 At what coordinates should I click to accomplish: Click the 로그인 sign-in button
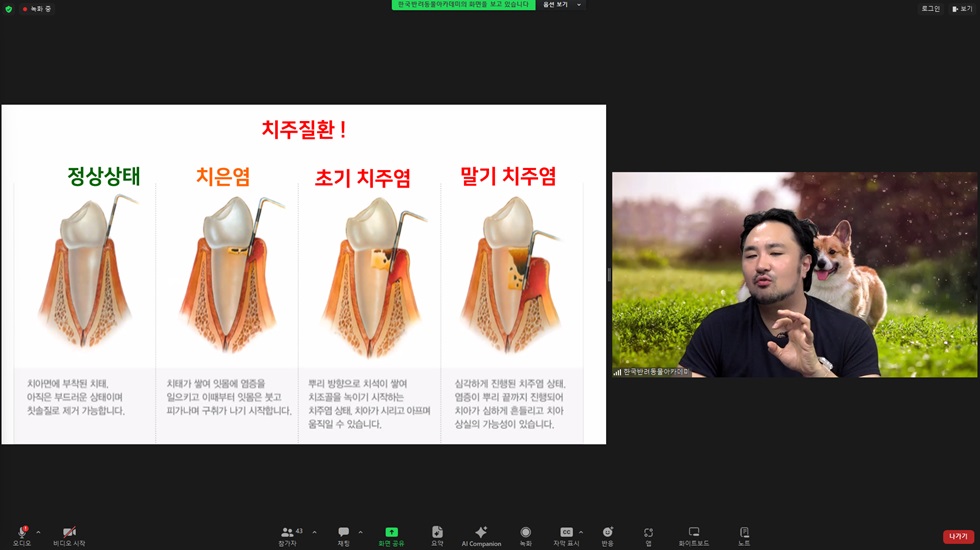[931, 9]
